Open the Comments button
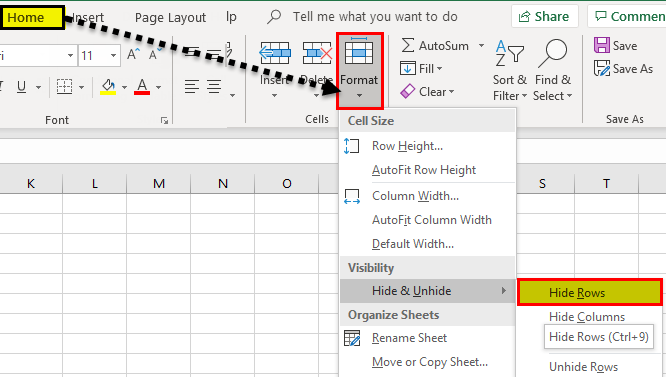Viewport: 666px width, 377px height. 628,17
